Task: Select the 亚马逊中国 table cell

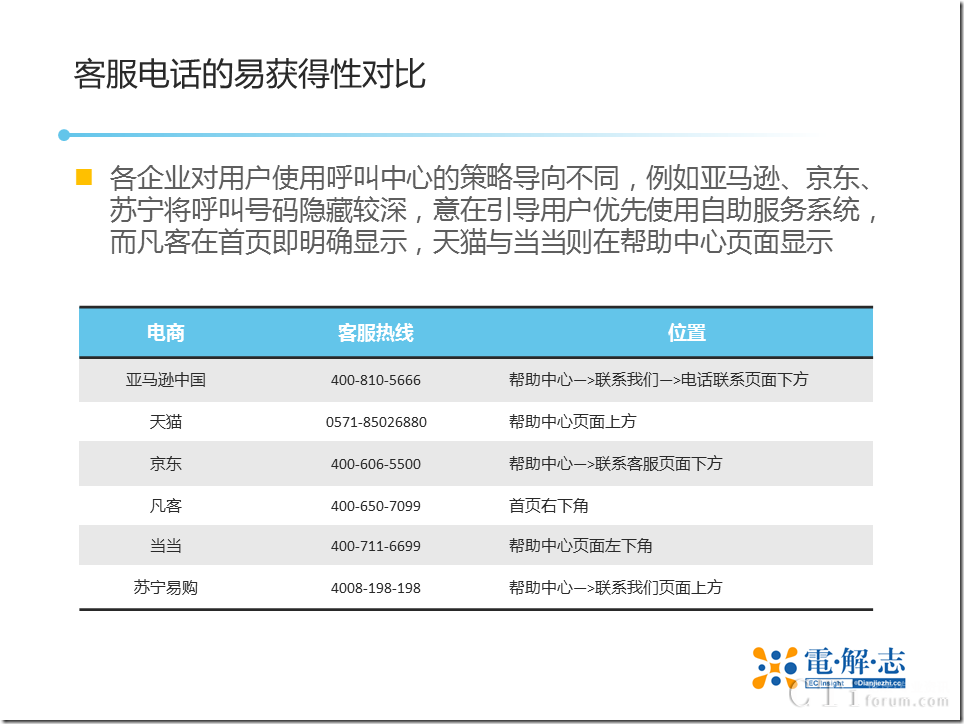Action: point(166,380)
